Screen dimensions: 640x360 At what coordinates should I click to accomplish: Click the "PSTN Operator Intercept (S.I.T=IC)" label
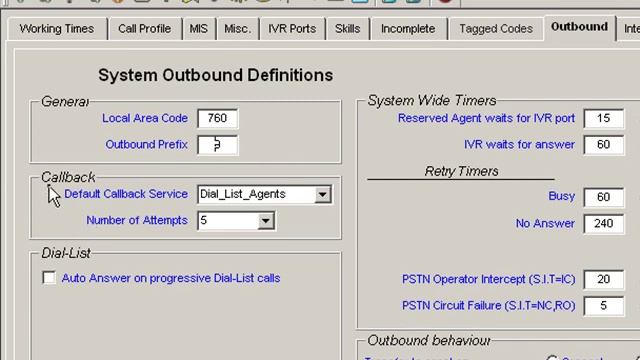click(489, 279)
